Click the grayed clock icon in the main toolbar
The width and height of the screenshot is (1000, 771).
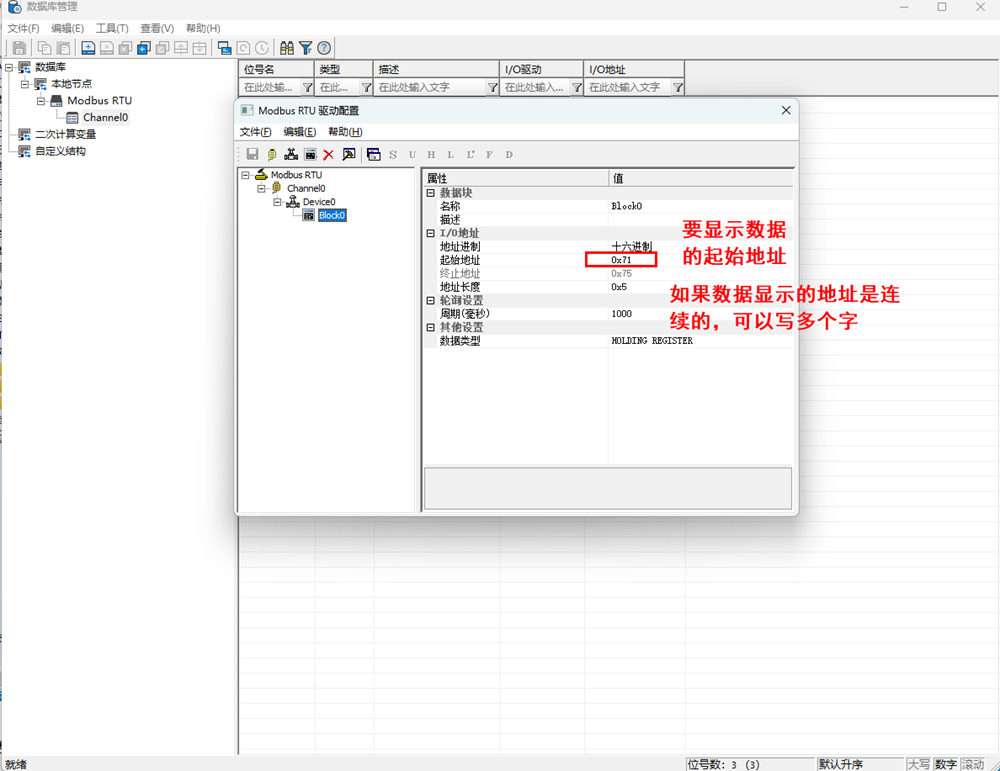pos(261,48)
